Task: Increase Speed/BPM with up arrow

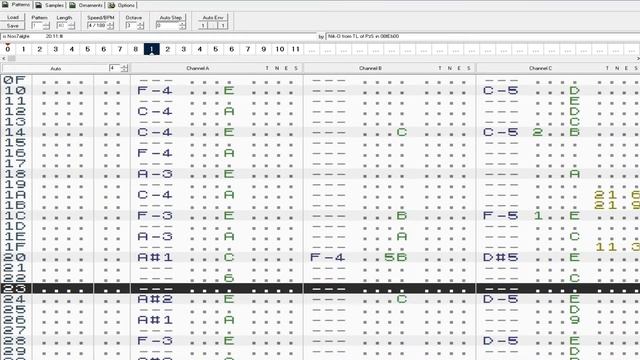Action: [110, 24]
